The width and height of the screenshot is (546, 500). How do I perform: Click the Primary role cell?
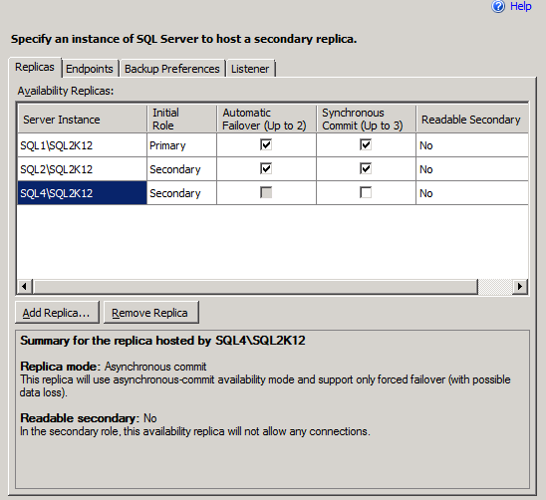click(x=181, y=145)
